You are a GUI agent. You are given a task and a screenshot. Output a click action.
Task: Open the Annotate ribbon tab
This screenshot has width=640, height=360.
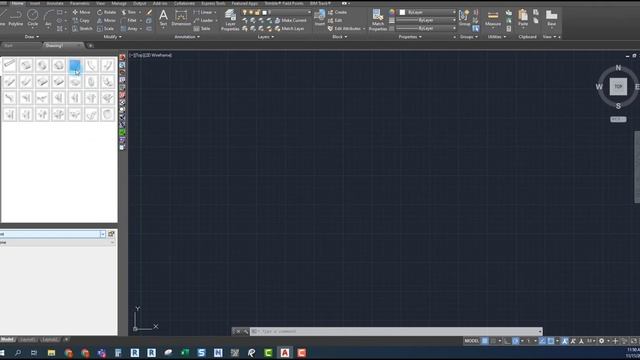(55, 3)
